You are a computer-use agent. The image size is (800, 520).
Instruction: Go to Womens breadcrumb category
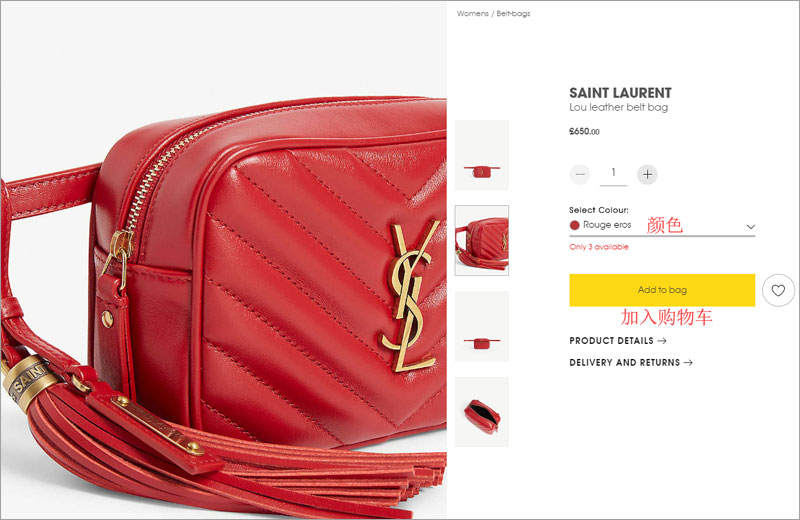tap(472, 14)
